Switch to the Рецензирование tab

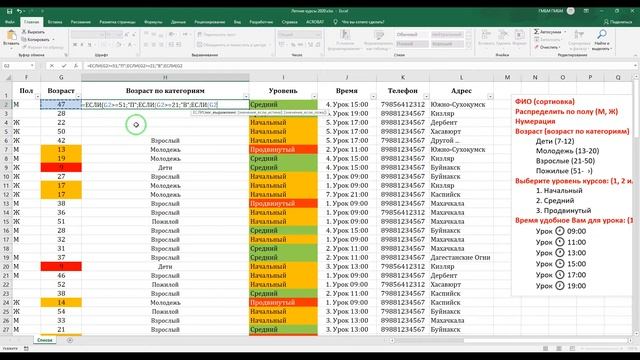pyautogui.click(x=210, y=22)
